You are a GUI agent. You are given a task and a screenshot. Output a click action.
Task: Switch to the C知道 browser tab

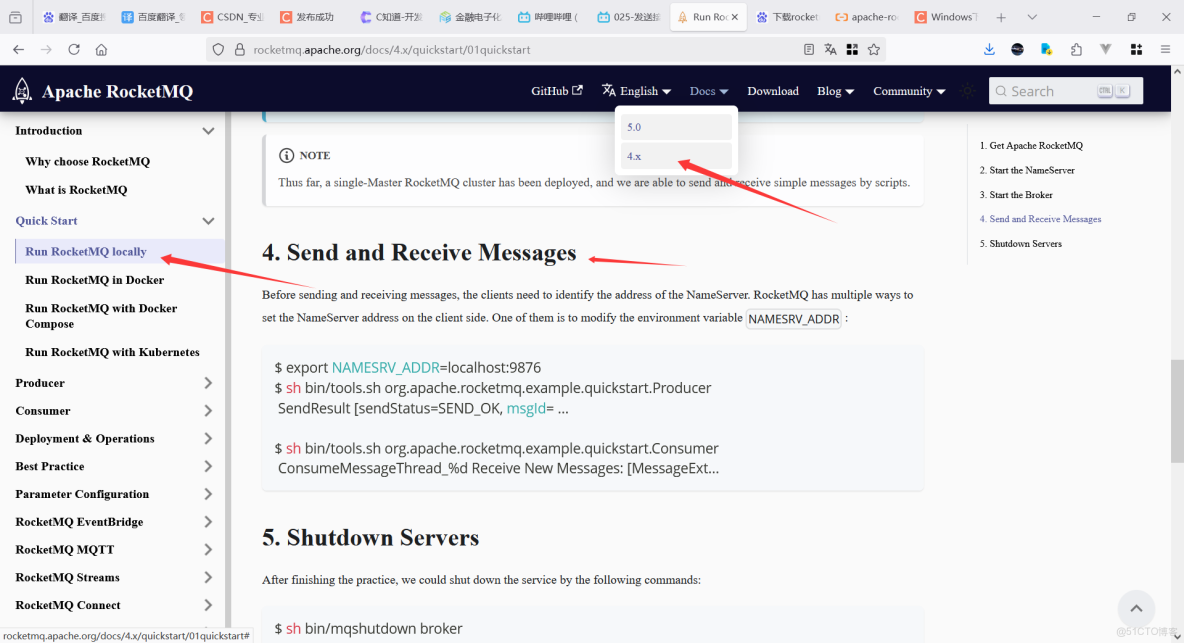[392, 17]
